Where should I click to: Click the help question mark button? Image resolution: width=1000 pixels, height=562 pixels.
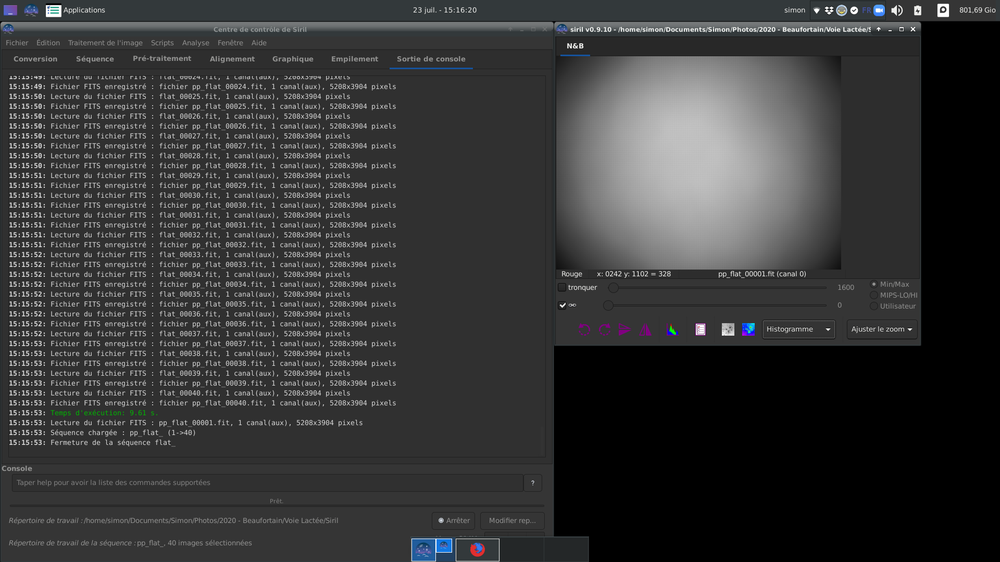pos(533,483)
